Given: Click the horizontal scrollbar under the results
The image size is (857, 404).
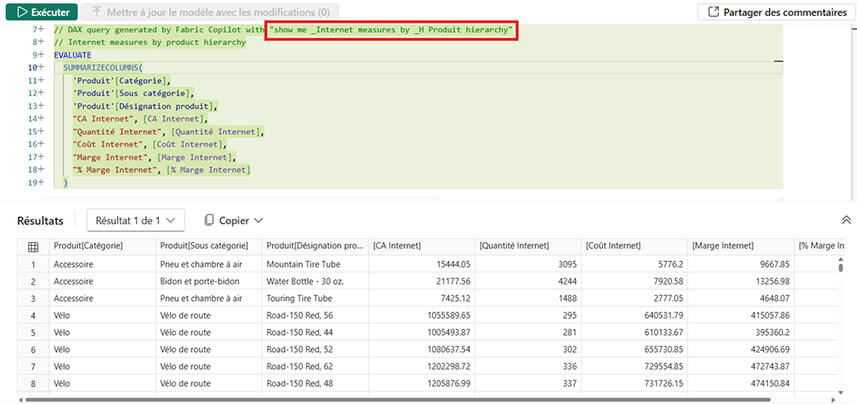Looking at the screenshot, I should click(x=400, y=399).
